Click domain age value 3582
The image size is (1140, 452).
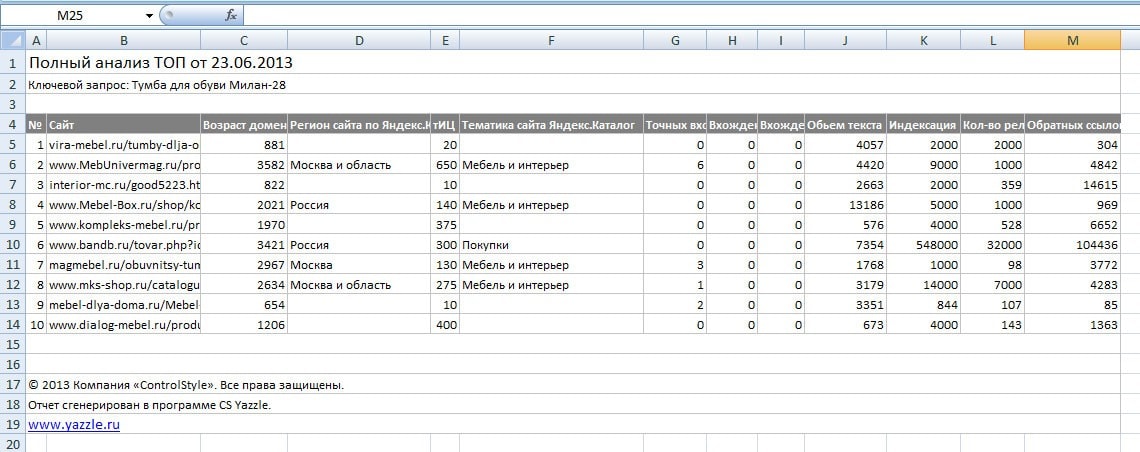244,165
